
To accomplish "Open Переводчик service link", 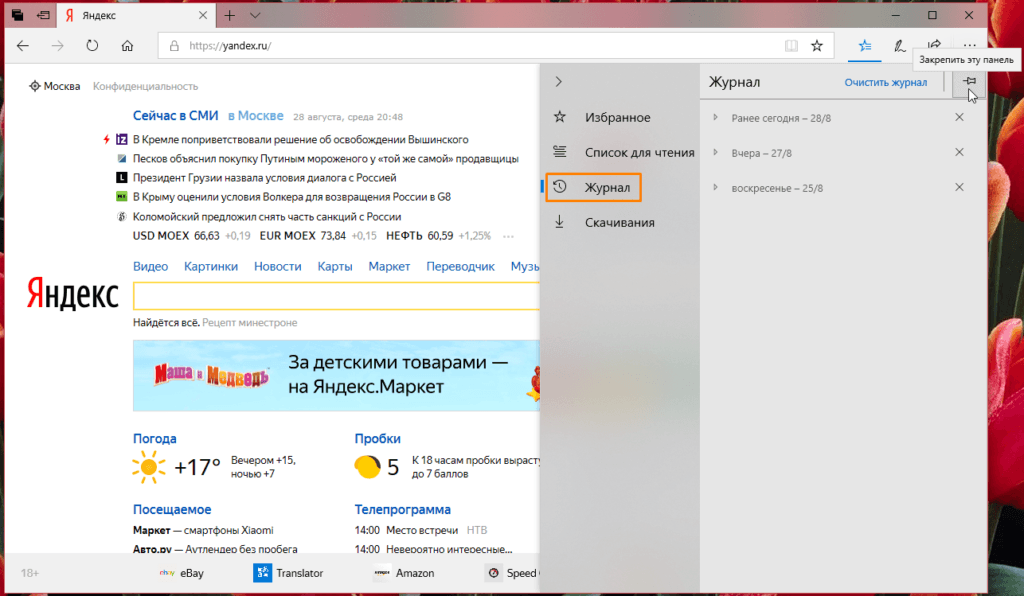I will coord(460,266).
